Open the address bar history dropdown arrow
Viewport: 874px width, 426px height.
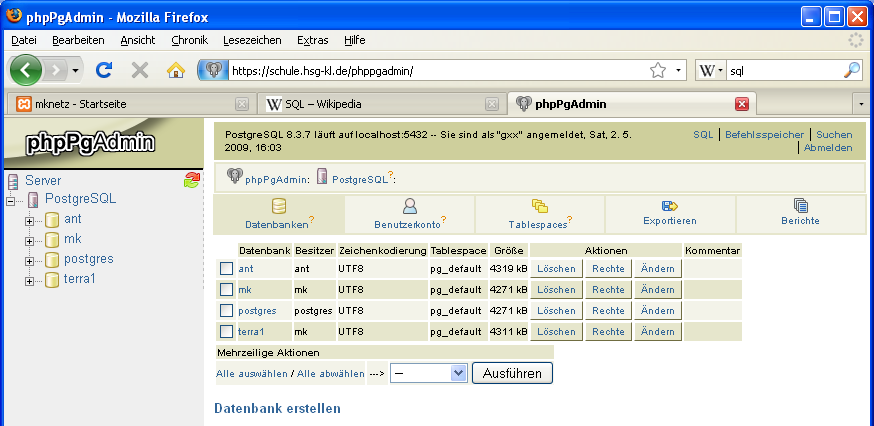[x=678, y=70]
